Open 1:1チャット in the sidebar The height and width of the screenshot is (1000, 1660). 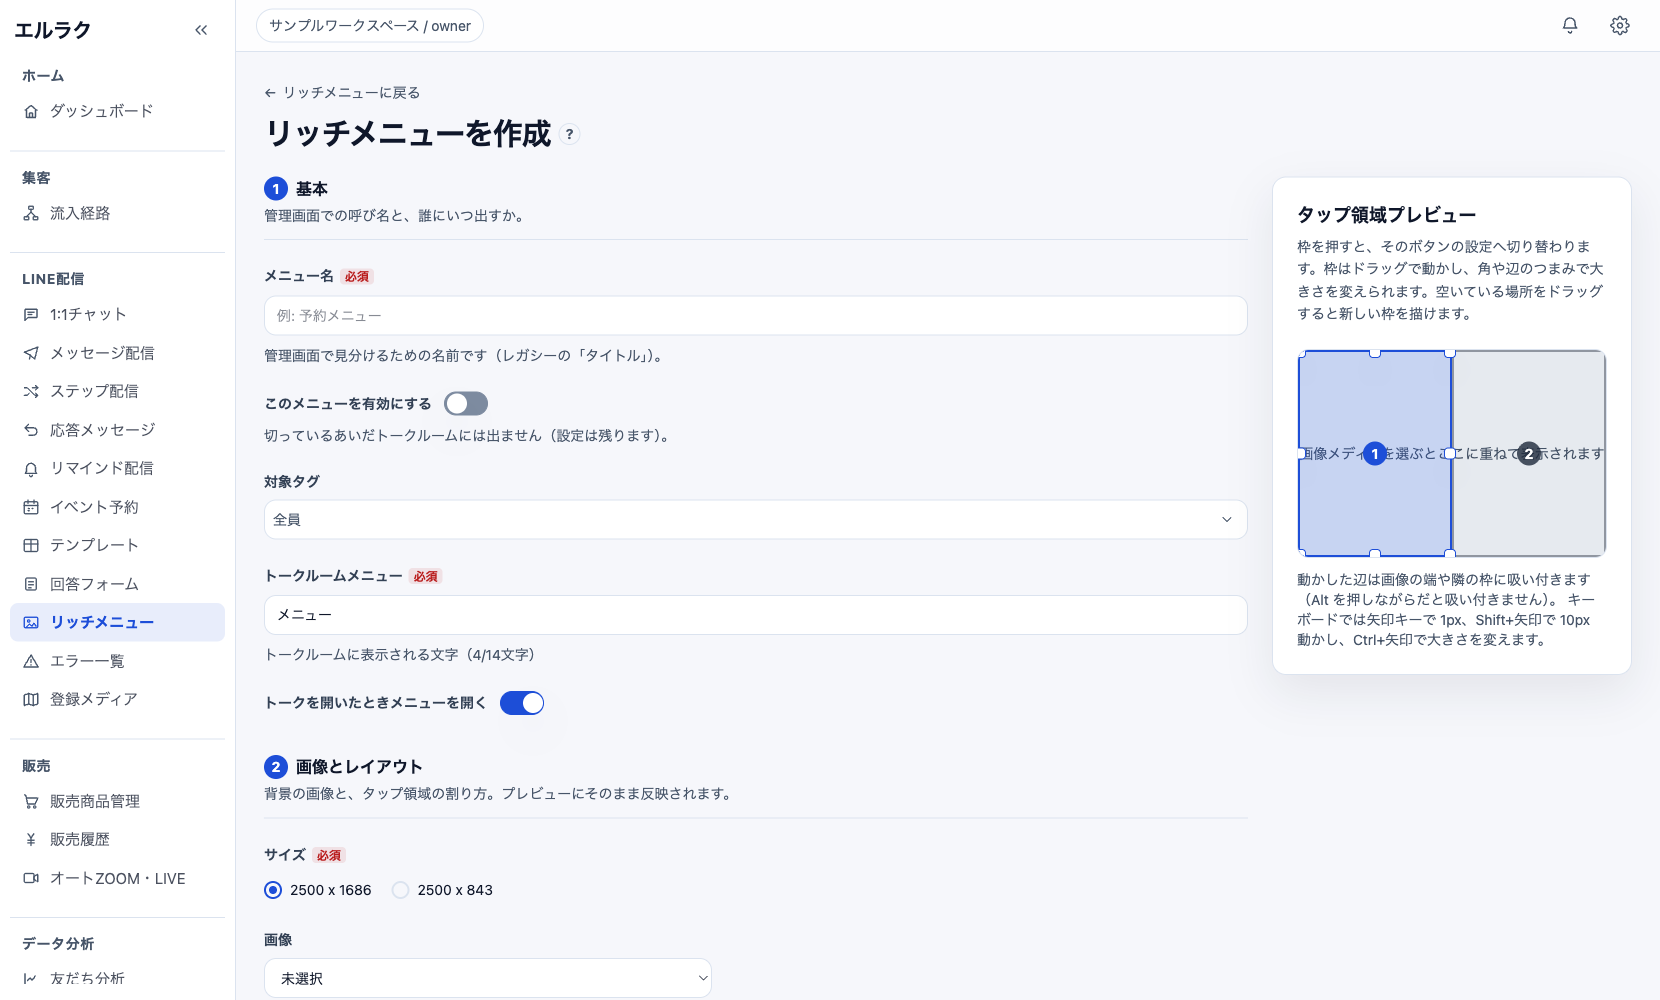coord(117,314)
